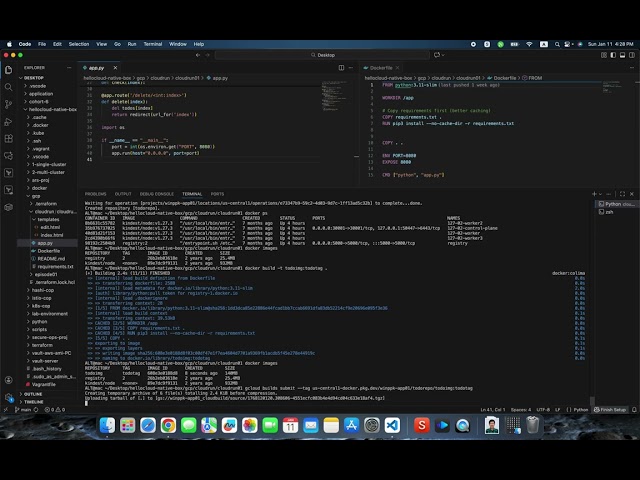The width and height of the screenshot is (640, 480).
Task: Open the Manage gear icon
Action: tap(9, 397)
